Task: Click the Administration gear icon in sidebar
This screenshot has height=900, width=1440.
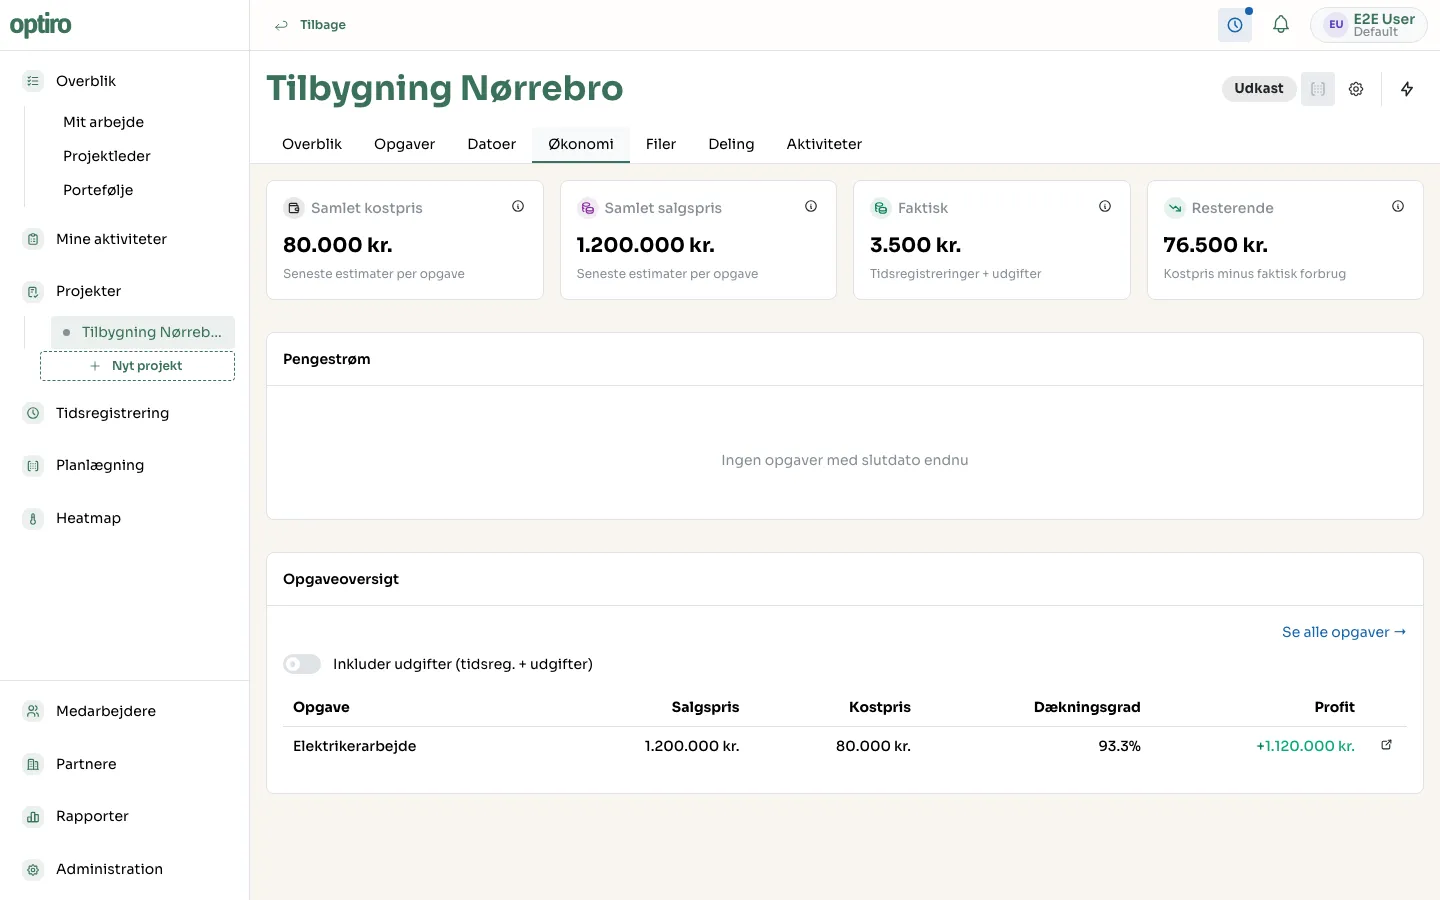Action: [x=33, y=869]
